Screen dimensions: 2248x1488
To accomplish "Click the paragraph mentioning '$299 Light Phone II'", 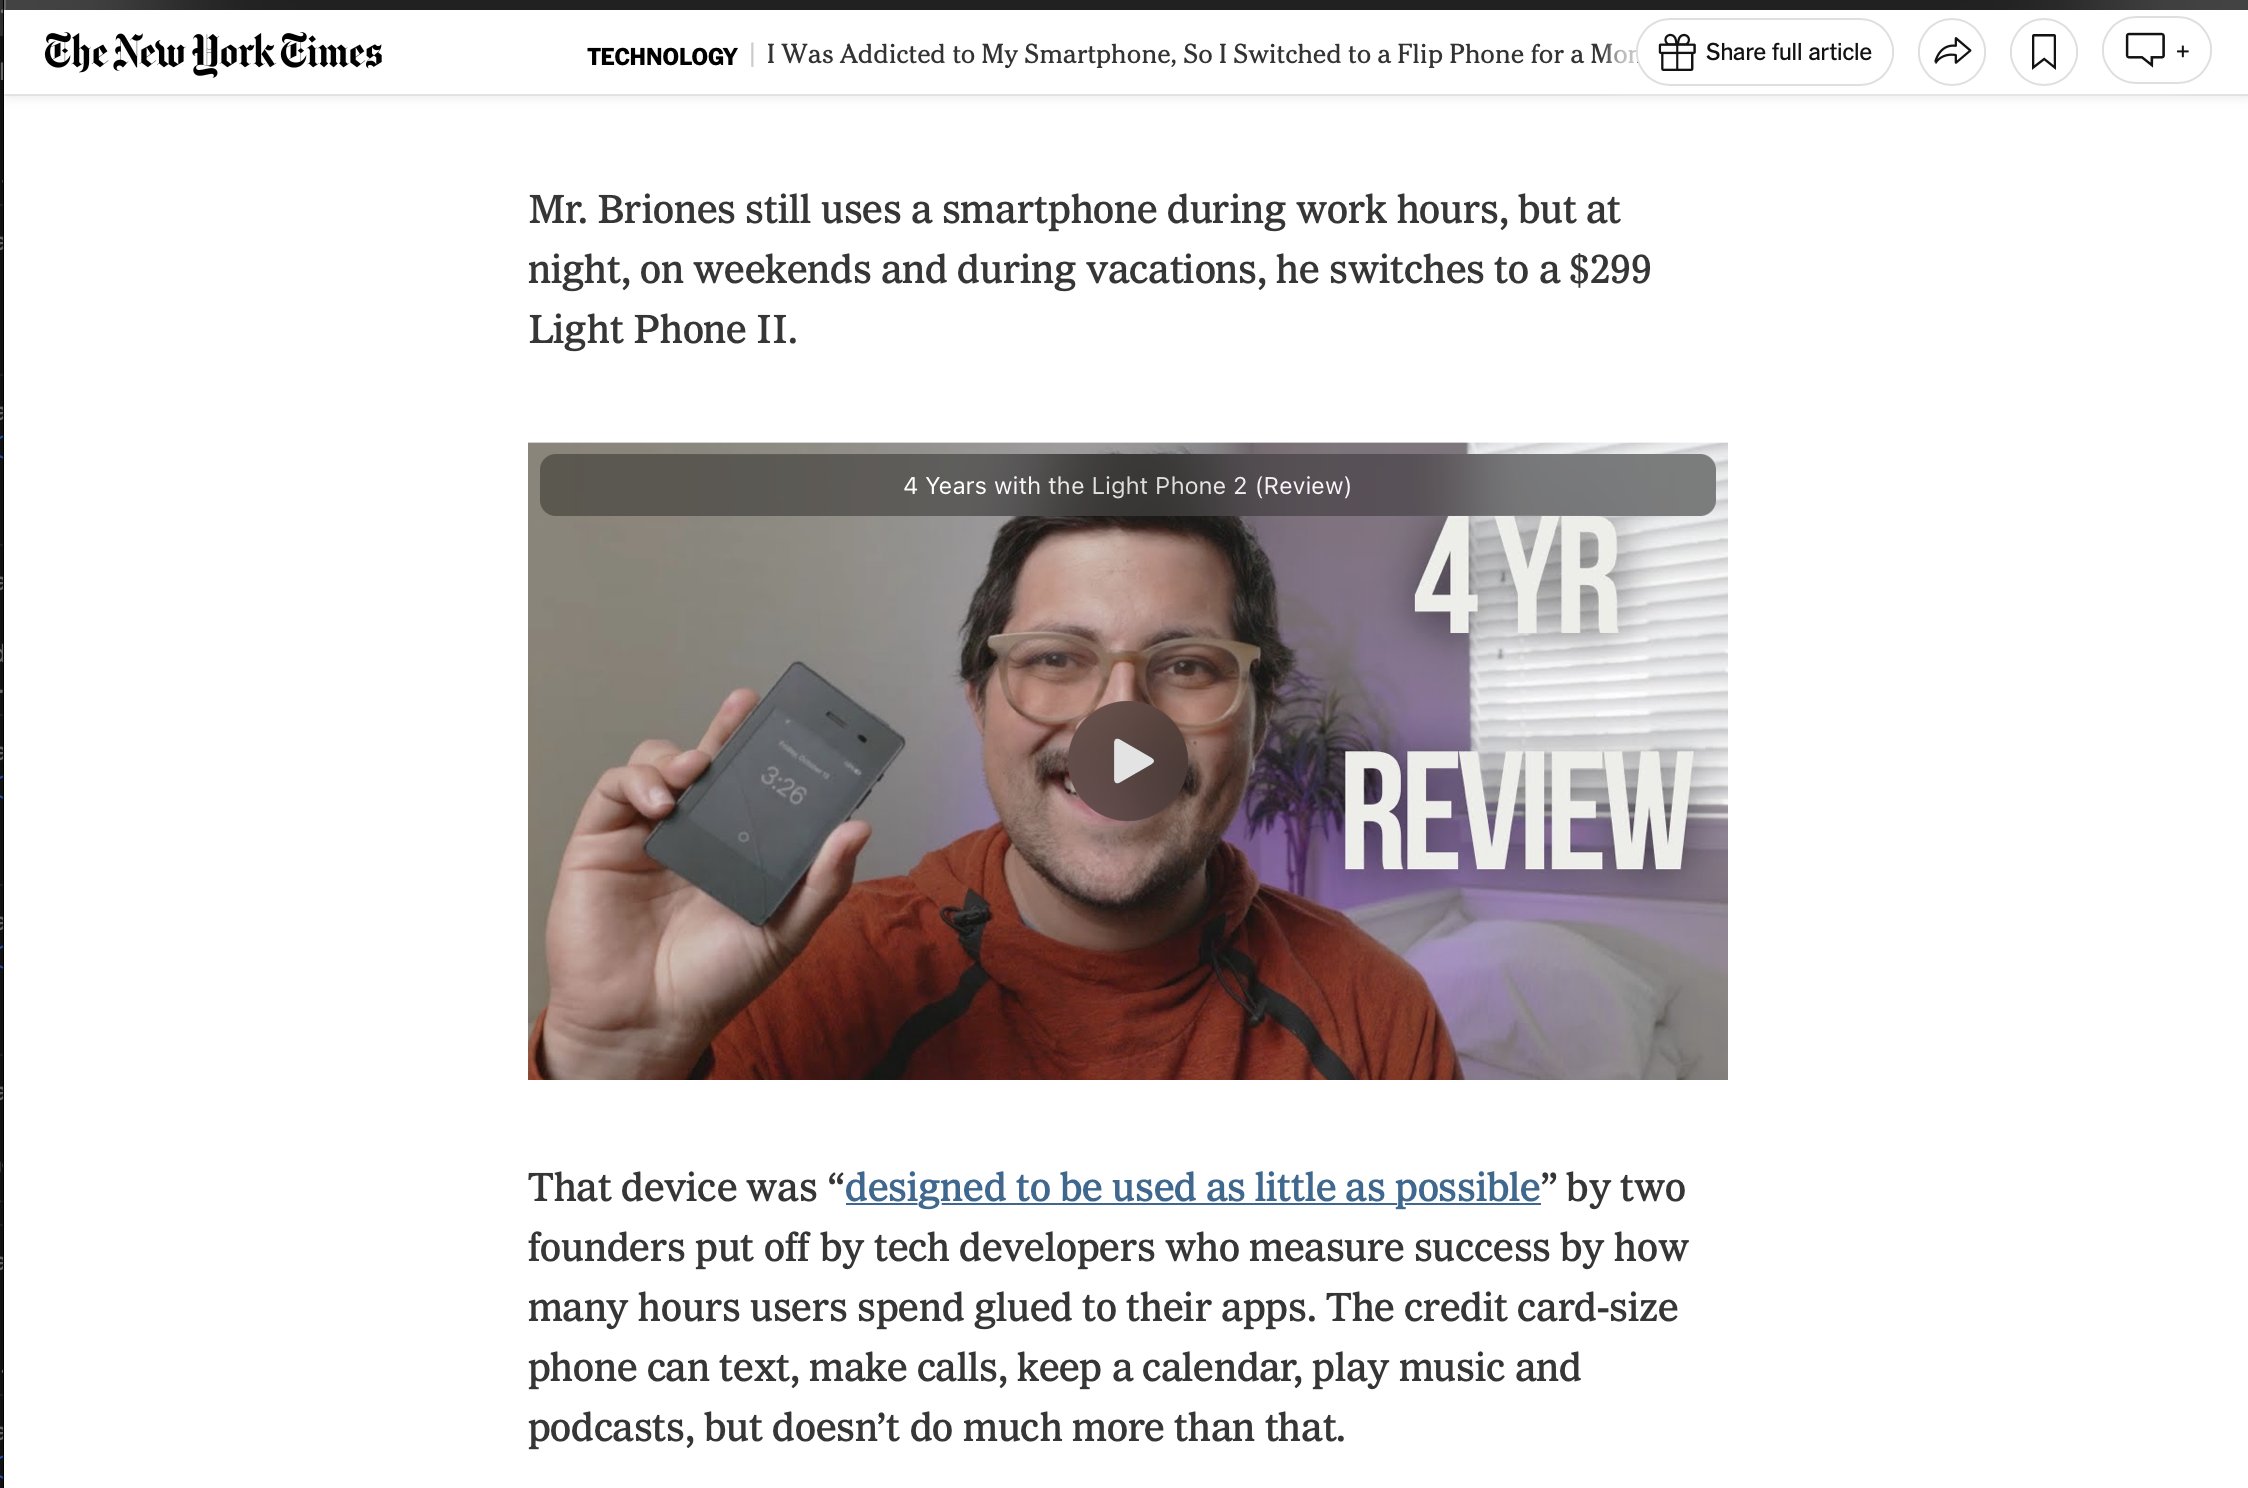I will [1089, 269].
